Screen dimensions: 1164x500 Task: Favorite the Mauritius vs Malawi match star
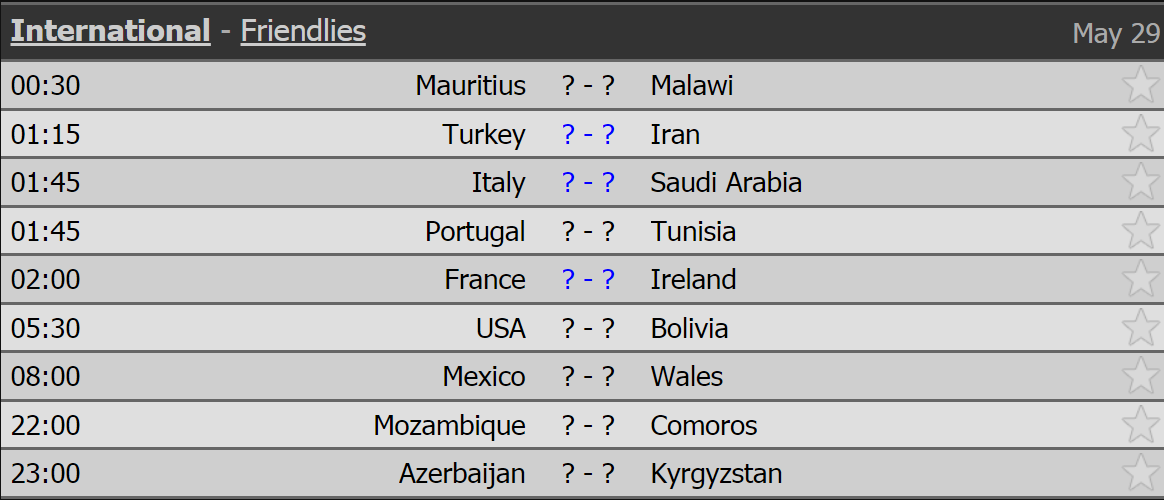coord(1140,85)
